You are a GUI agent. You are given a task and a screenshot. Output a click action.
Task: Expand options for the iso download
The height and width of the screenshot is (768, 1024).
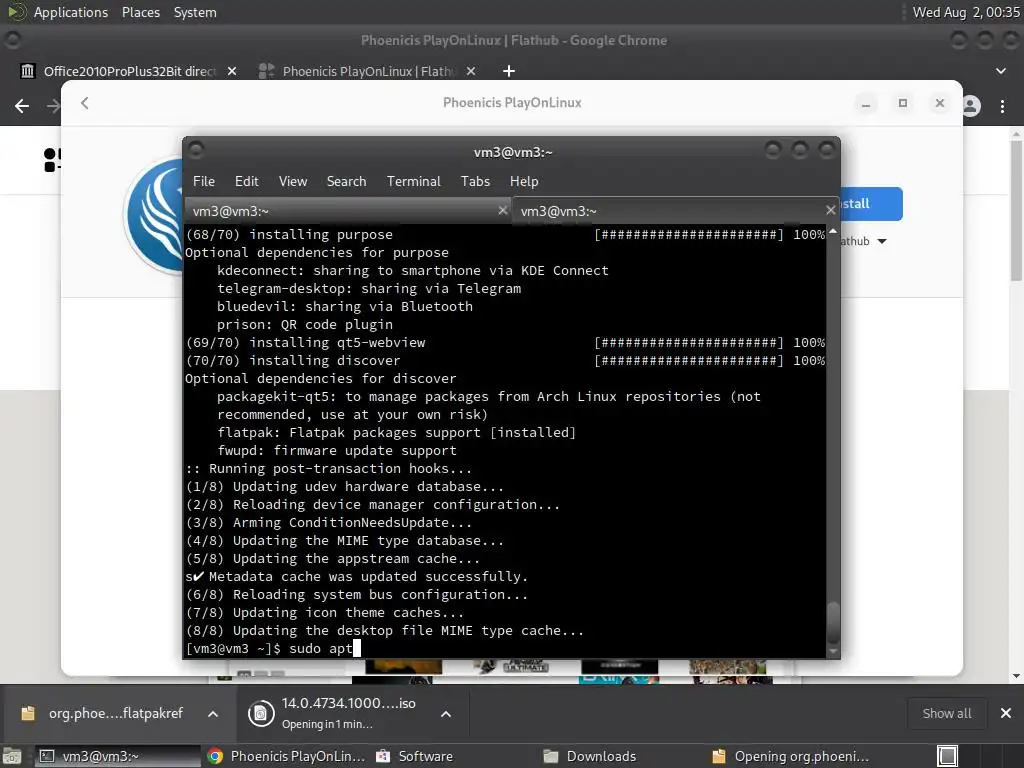tap(446, 714)
